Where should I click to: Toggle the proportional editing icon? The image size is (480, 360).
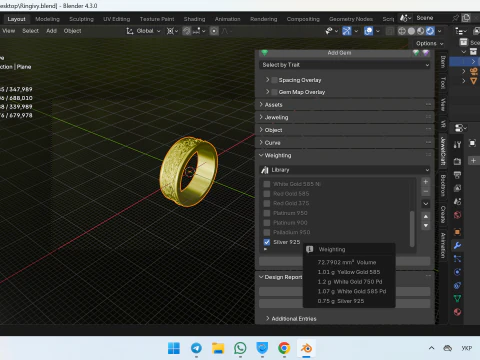tap(214, 31)
